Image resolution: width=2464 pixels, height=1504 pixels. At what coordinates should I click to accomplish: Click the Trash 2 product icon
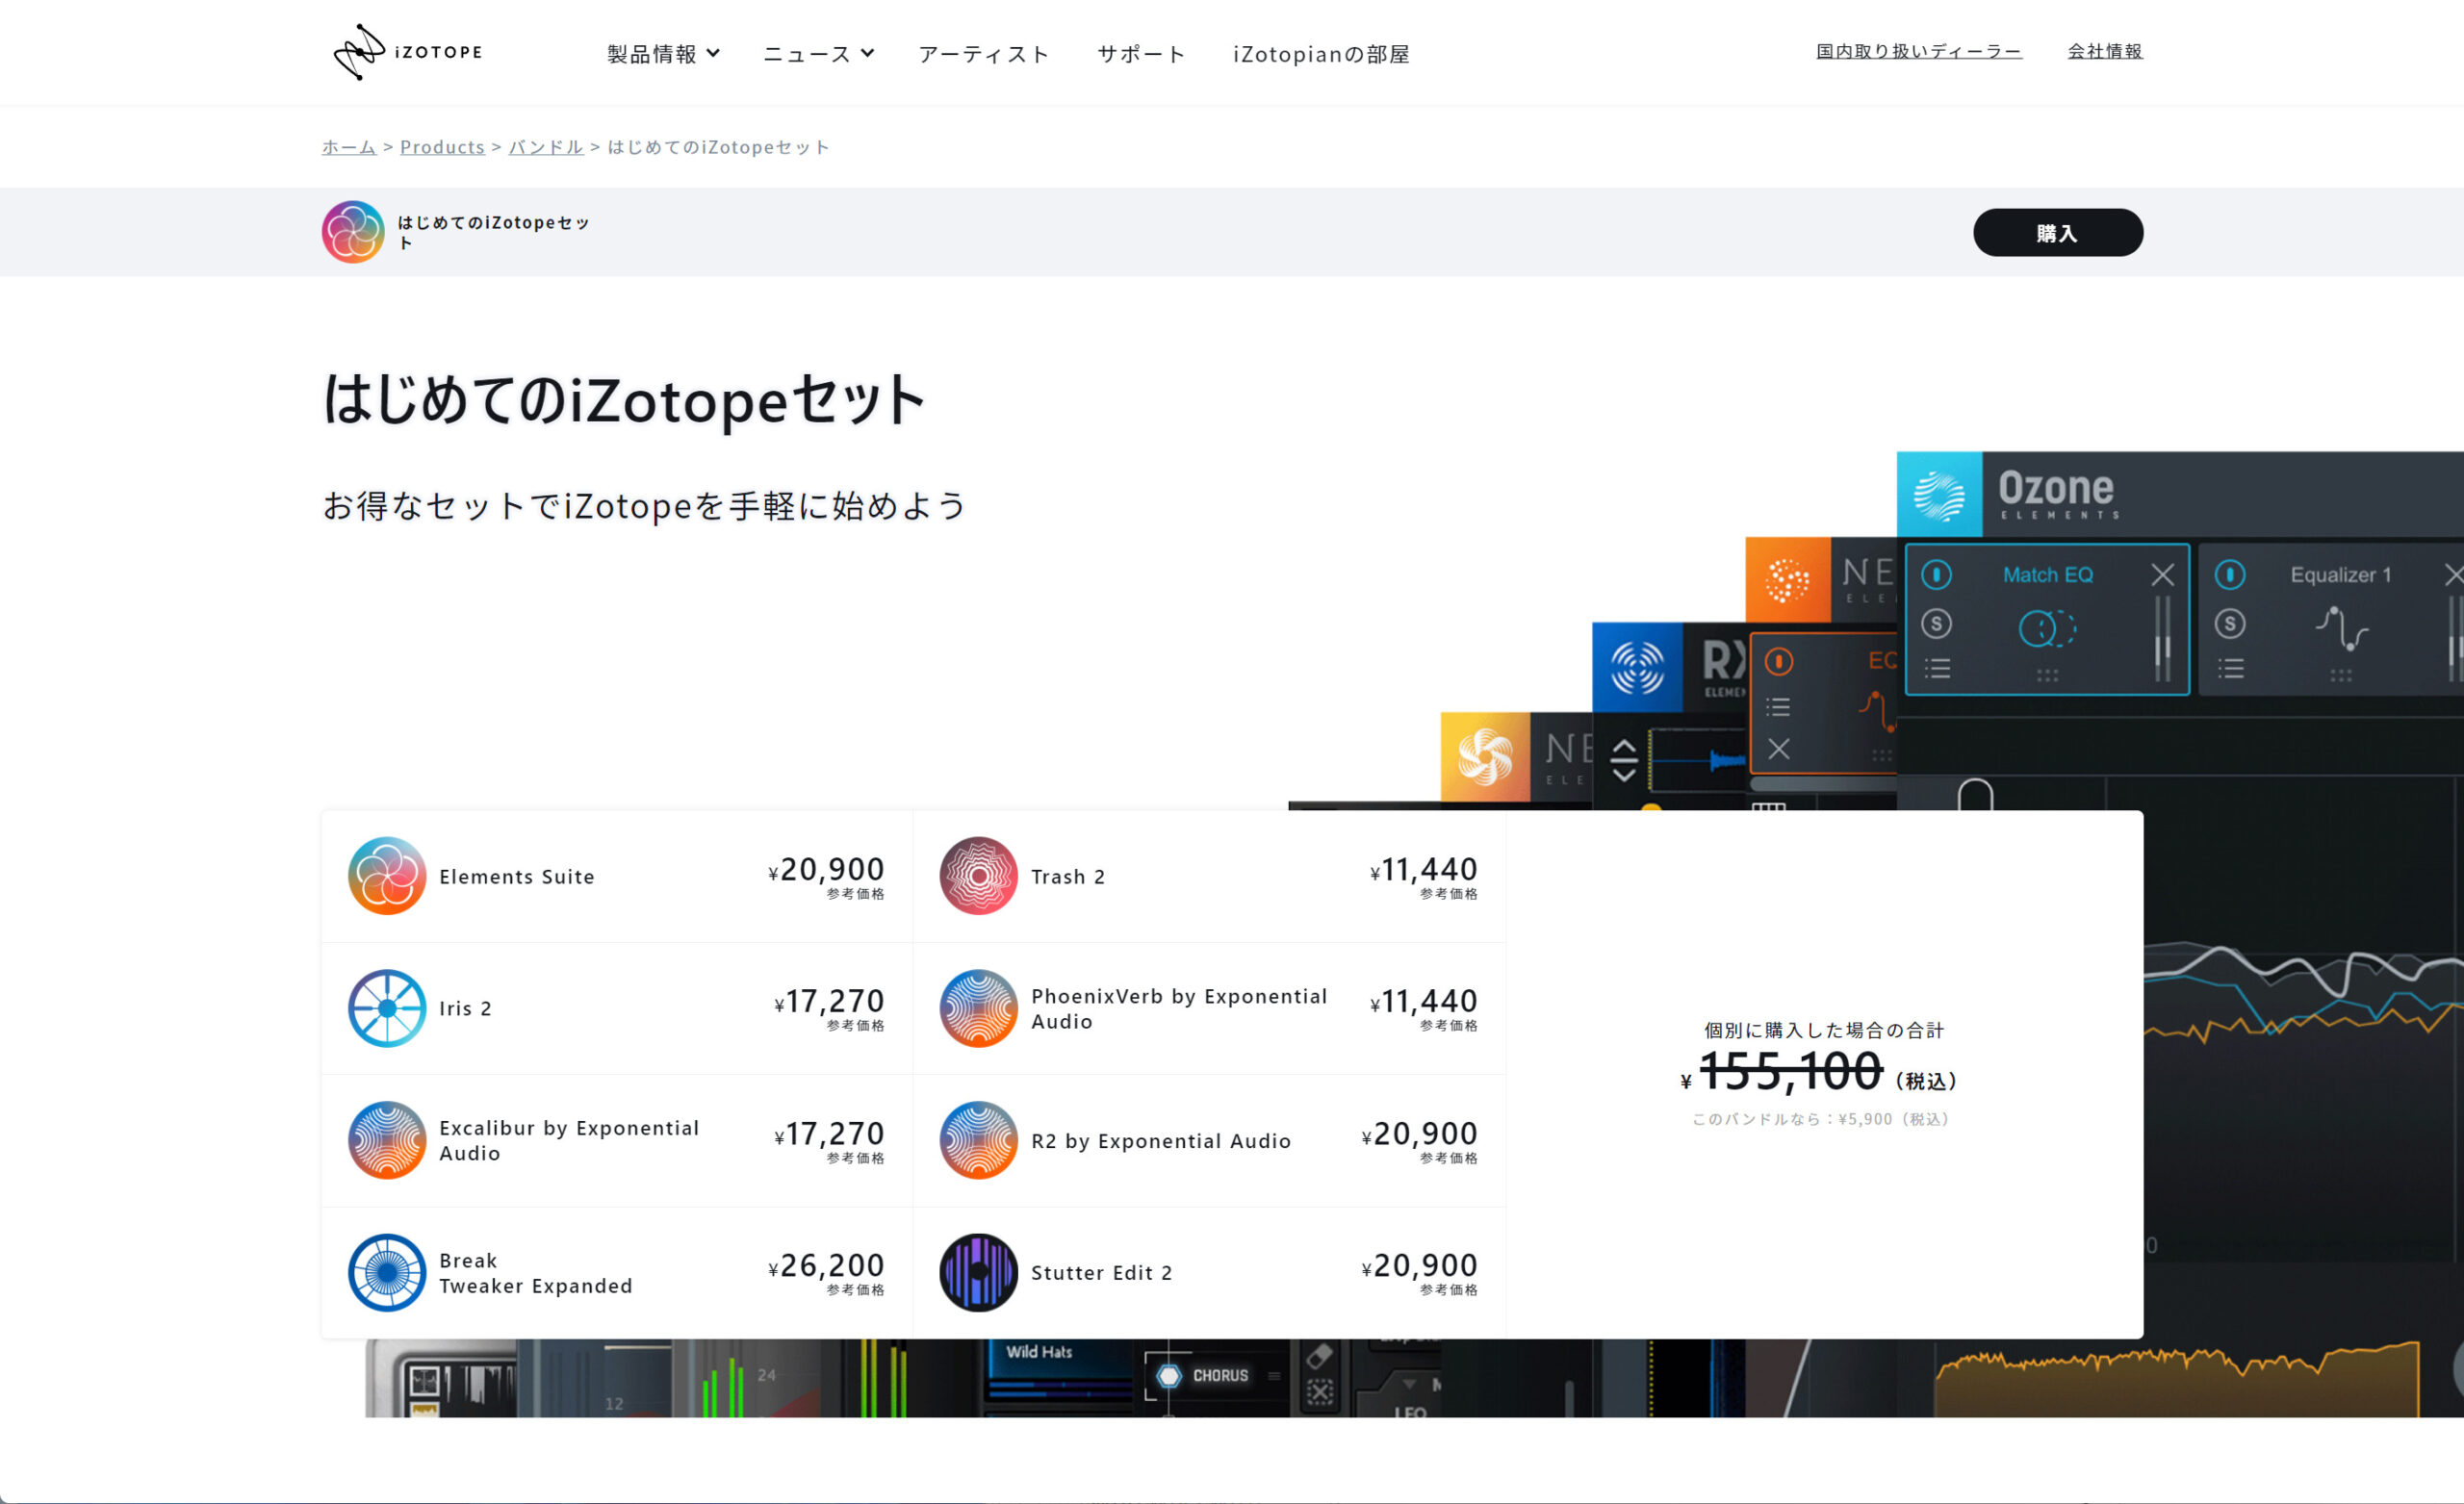979,876
